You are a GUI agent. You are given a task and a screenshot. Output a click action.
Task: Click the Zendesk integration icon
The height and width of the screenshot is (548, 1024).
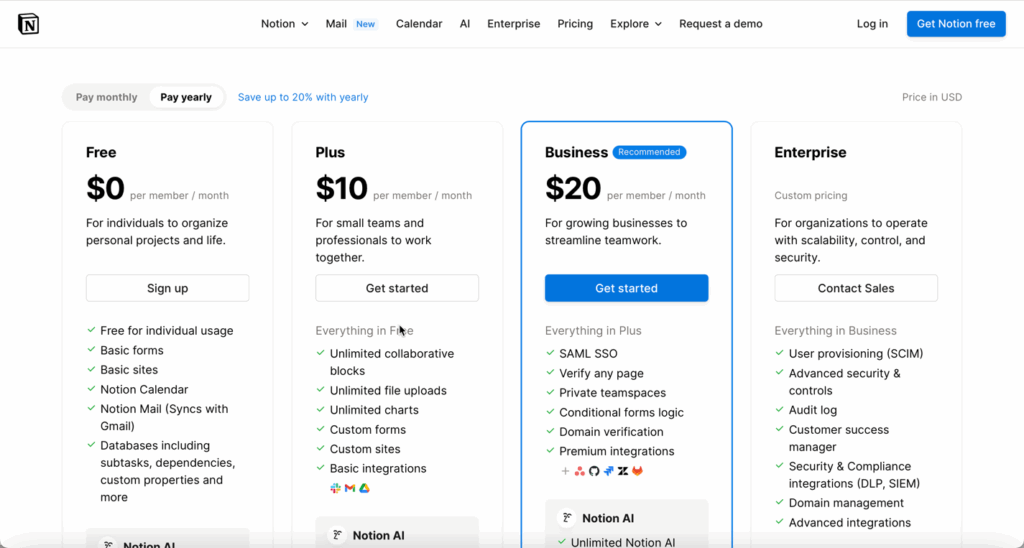click(623, 471)
